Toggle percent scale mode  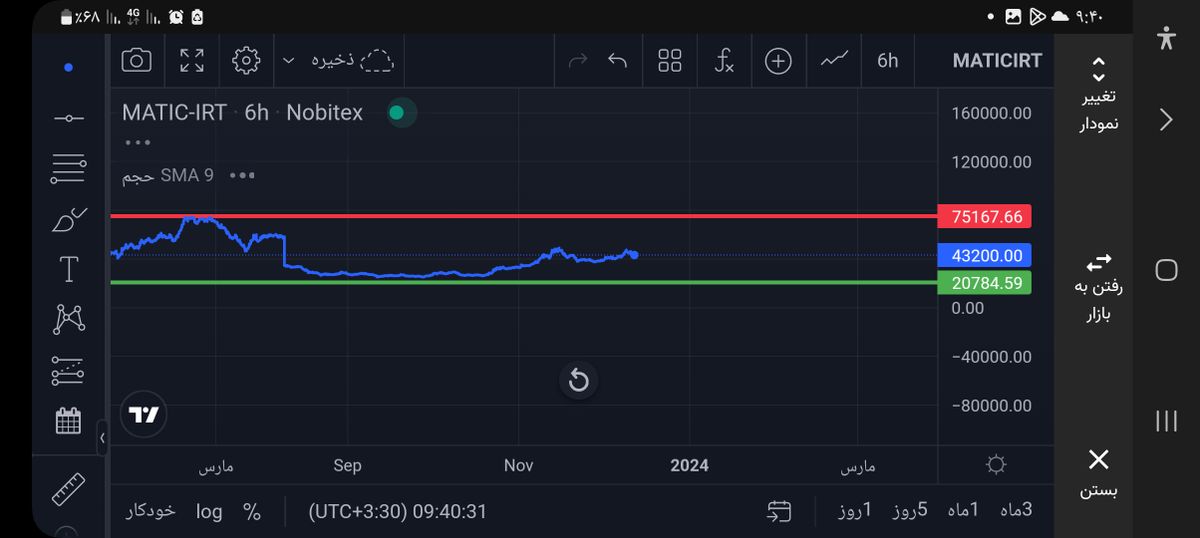pyautogui.click(x=252, y=511)
